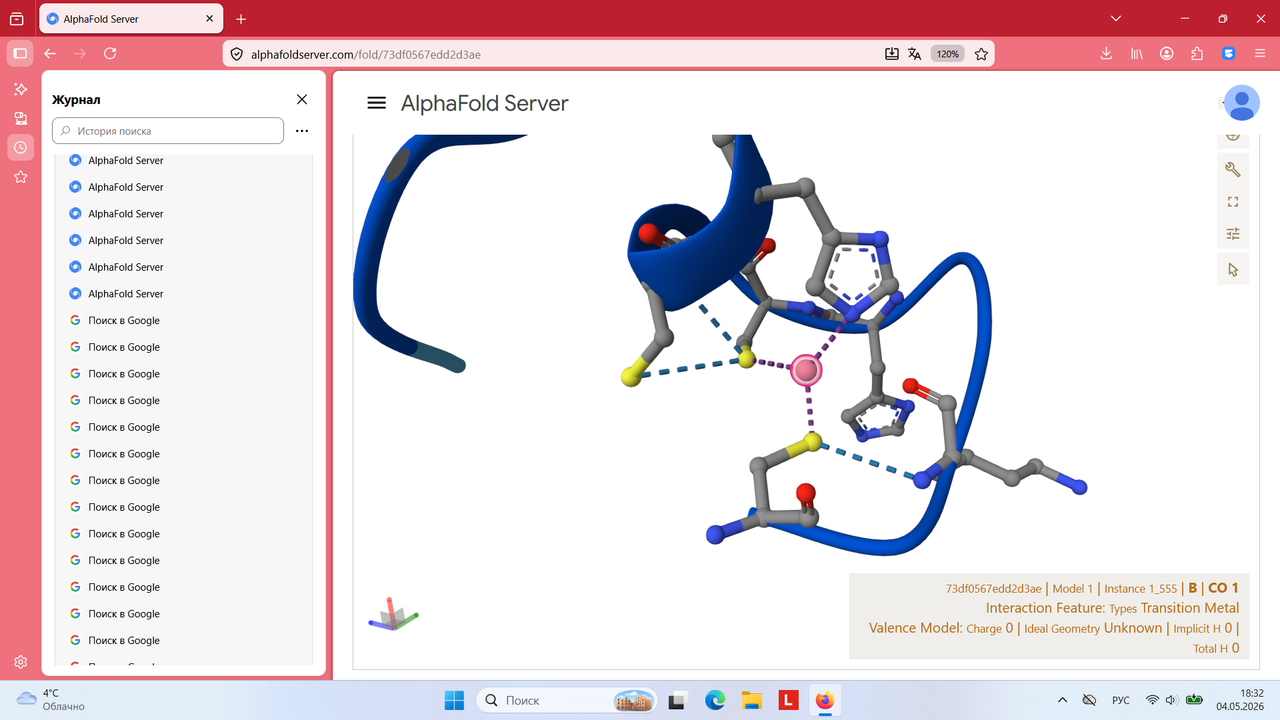Click the '73df0567edd2d3ae | Model 1' info line
This screenshot has width=1280, height=720.
coord(1020,589)
